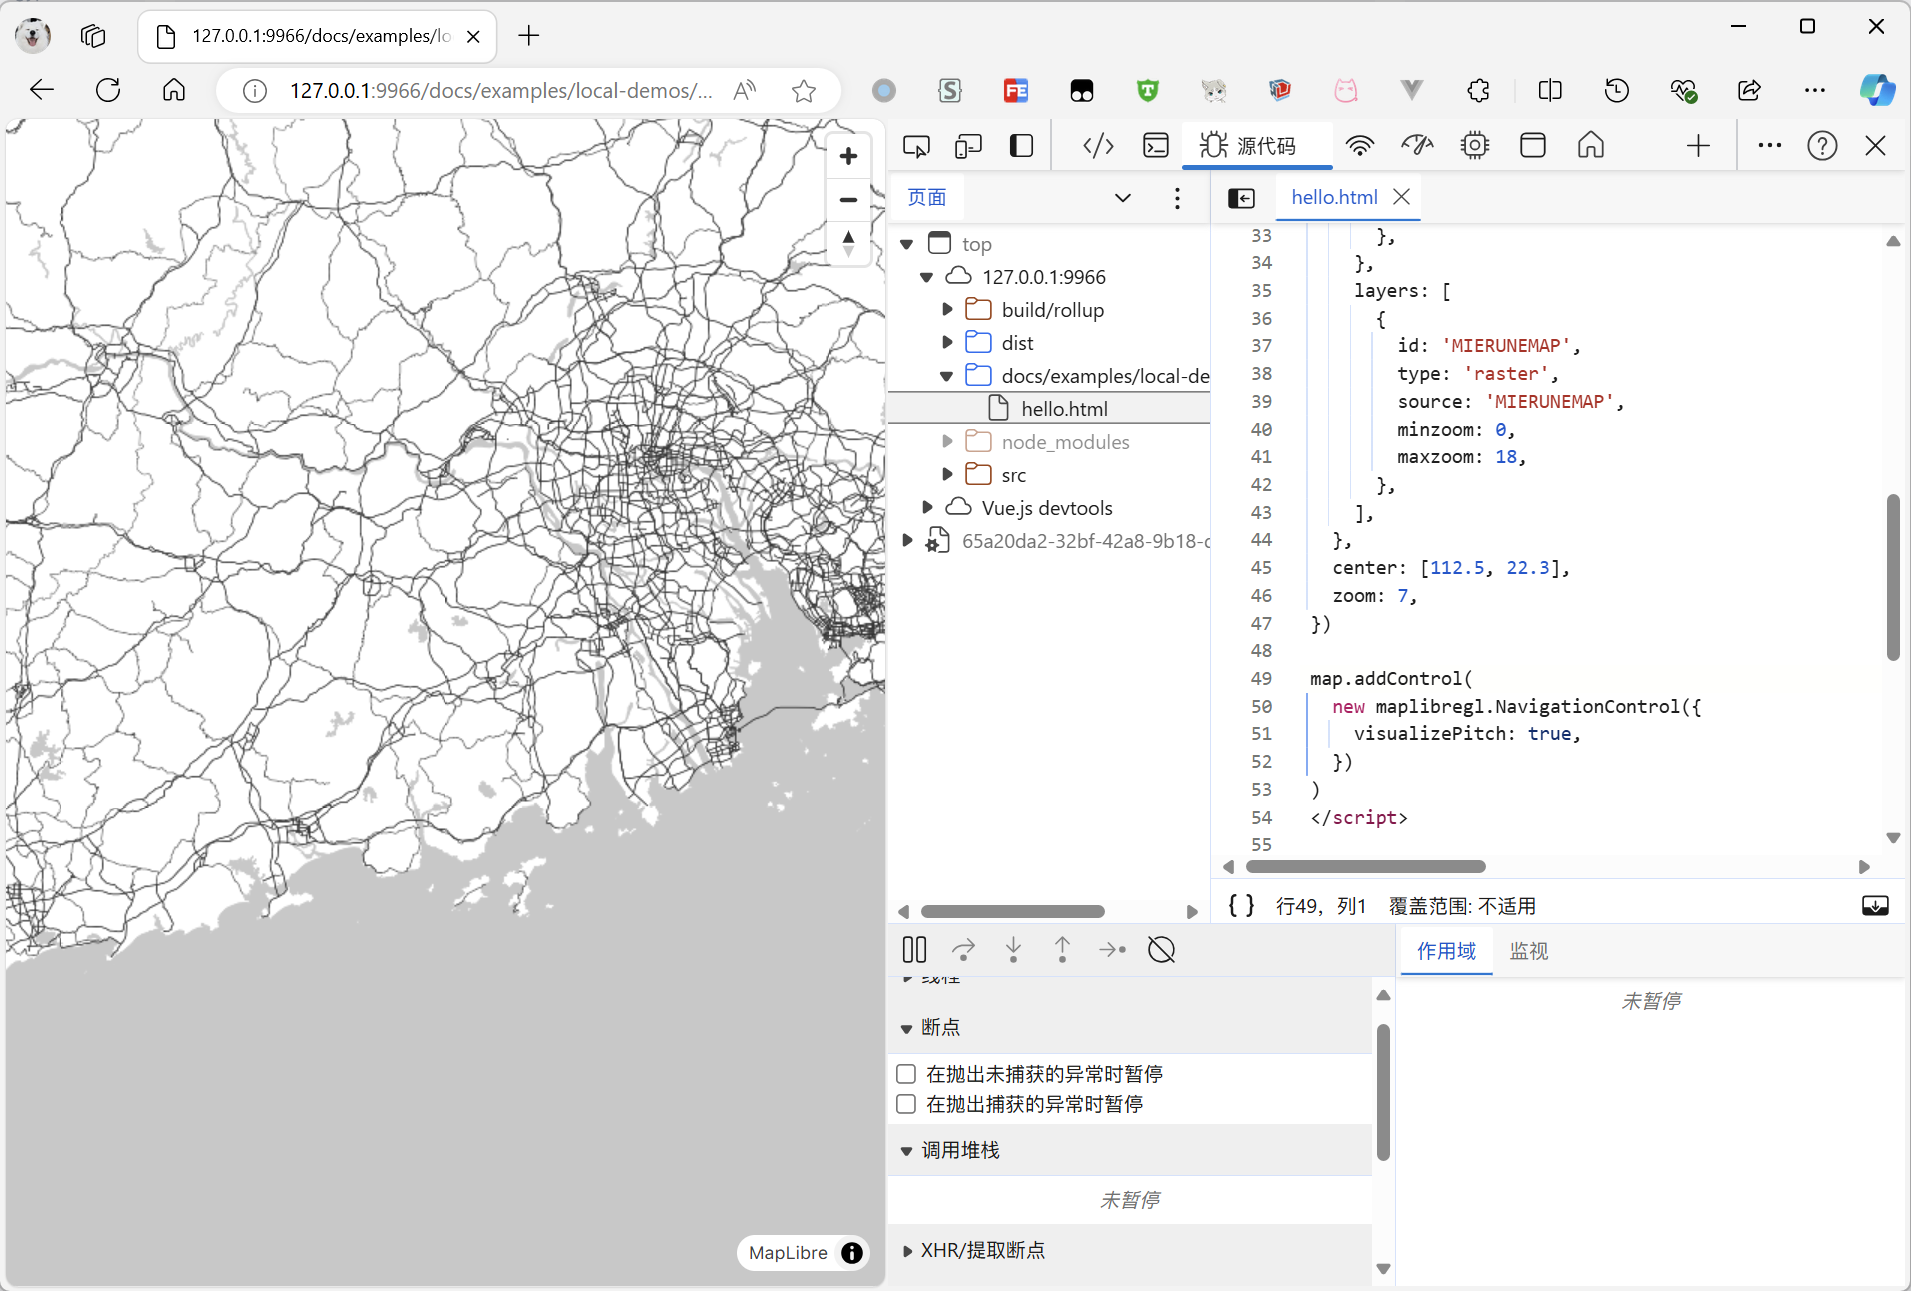Toggle device emulation mode

point(968,145)
